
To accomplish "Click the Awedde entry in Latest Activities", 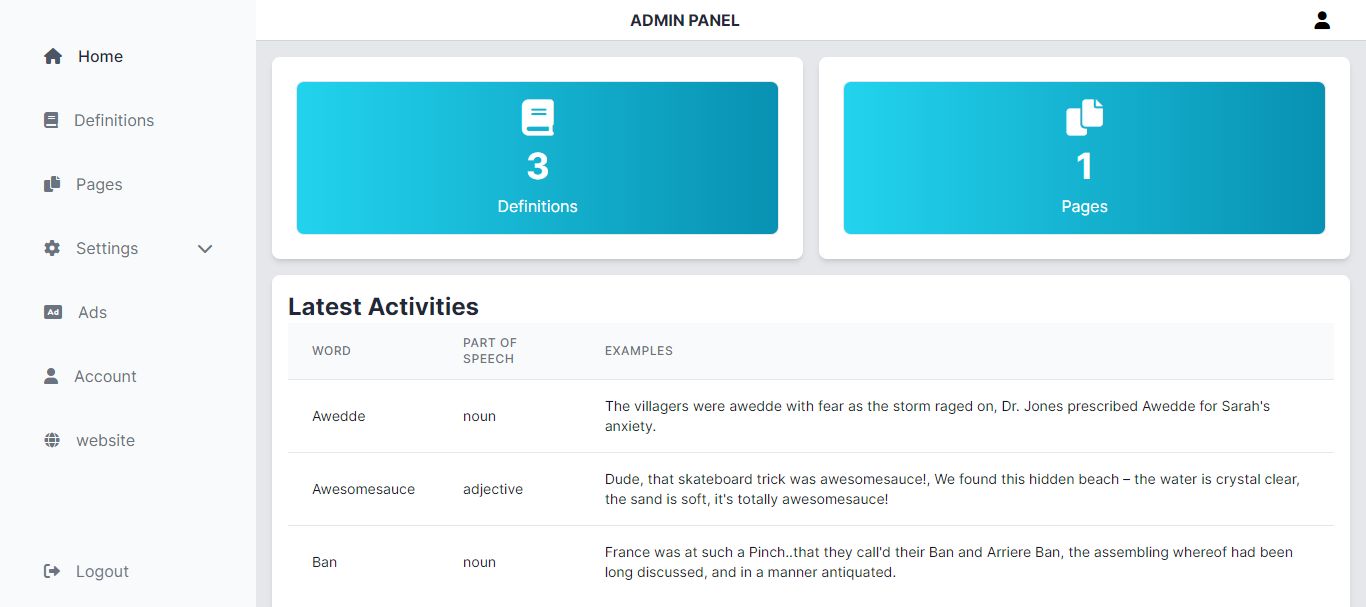I will [338, 417].
